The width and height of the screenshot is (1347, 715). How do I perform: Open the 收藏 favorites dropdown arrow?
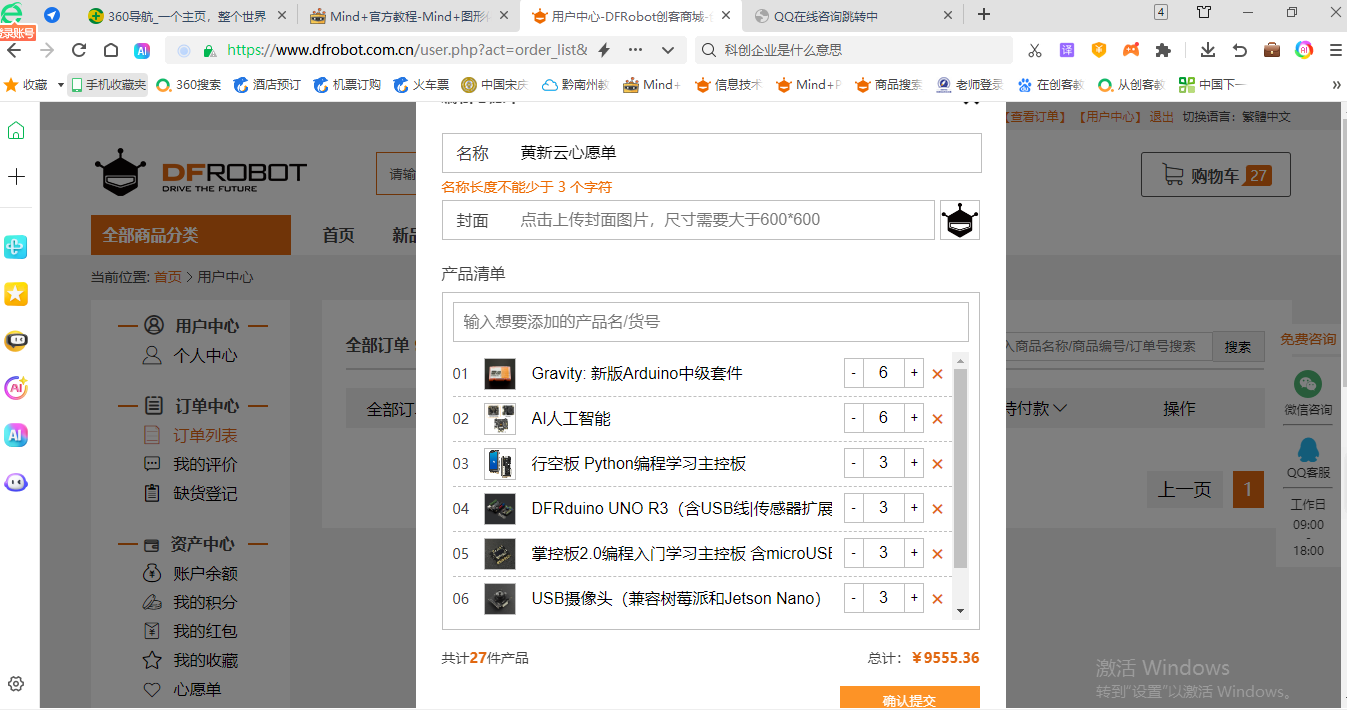[60, 85]
